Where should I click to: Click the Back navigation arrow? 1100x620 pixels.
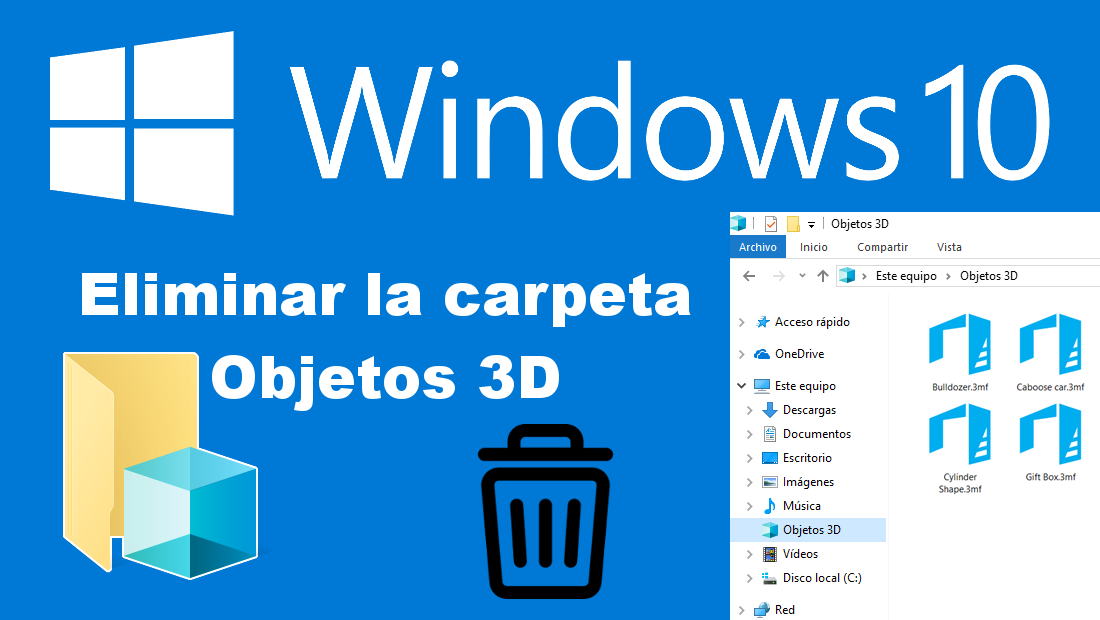click(x=749, y=276)
